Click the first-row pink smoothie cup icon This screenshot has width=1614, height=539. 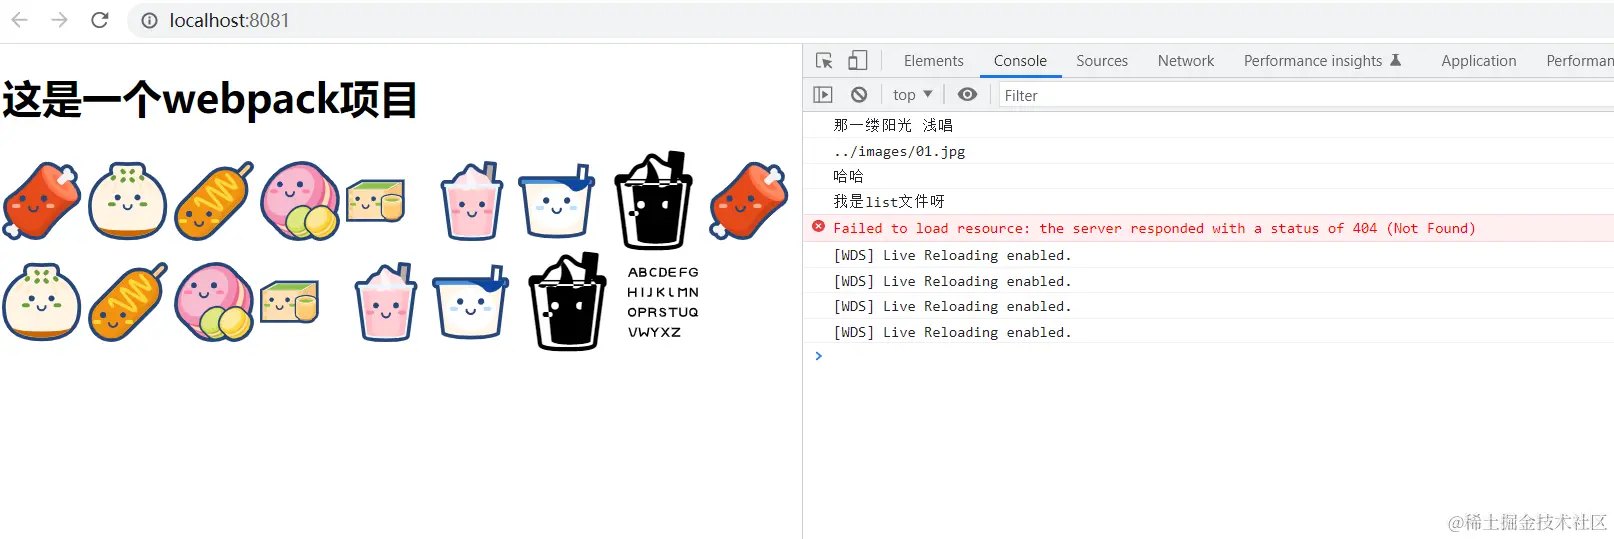(x=470, y=201)
